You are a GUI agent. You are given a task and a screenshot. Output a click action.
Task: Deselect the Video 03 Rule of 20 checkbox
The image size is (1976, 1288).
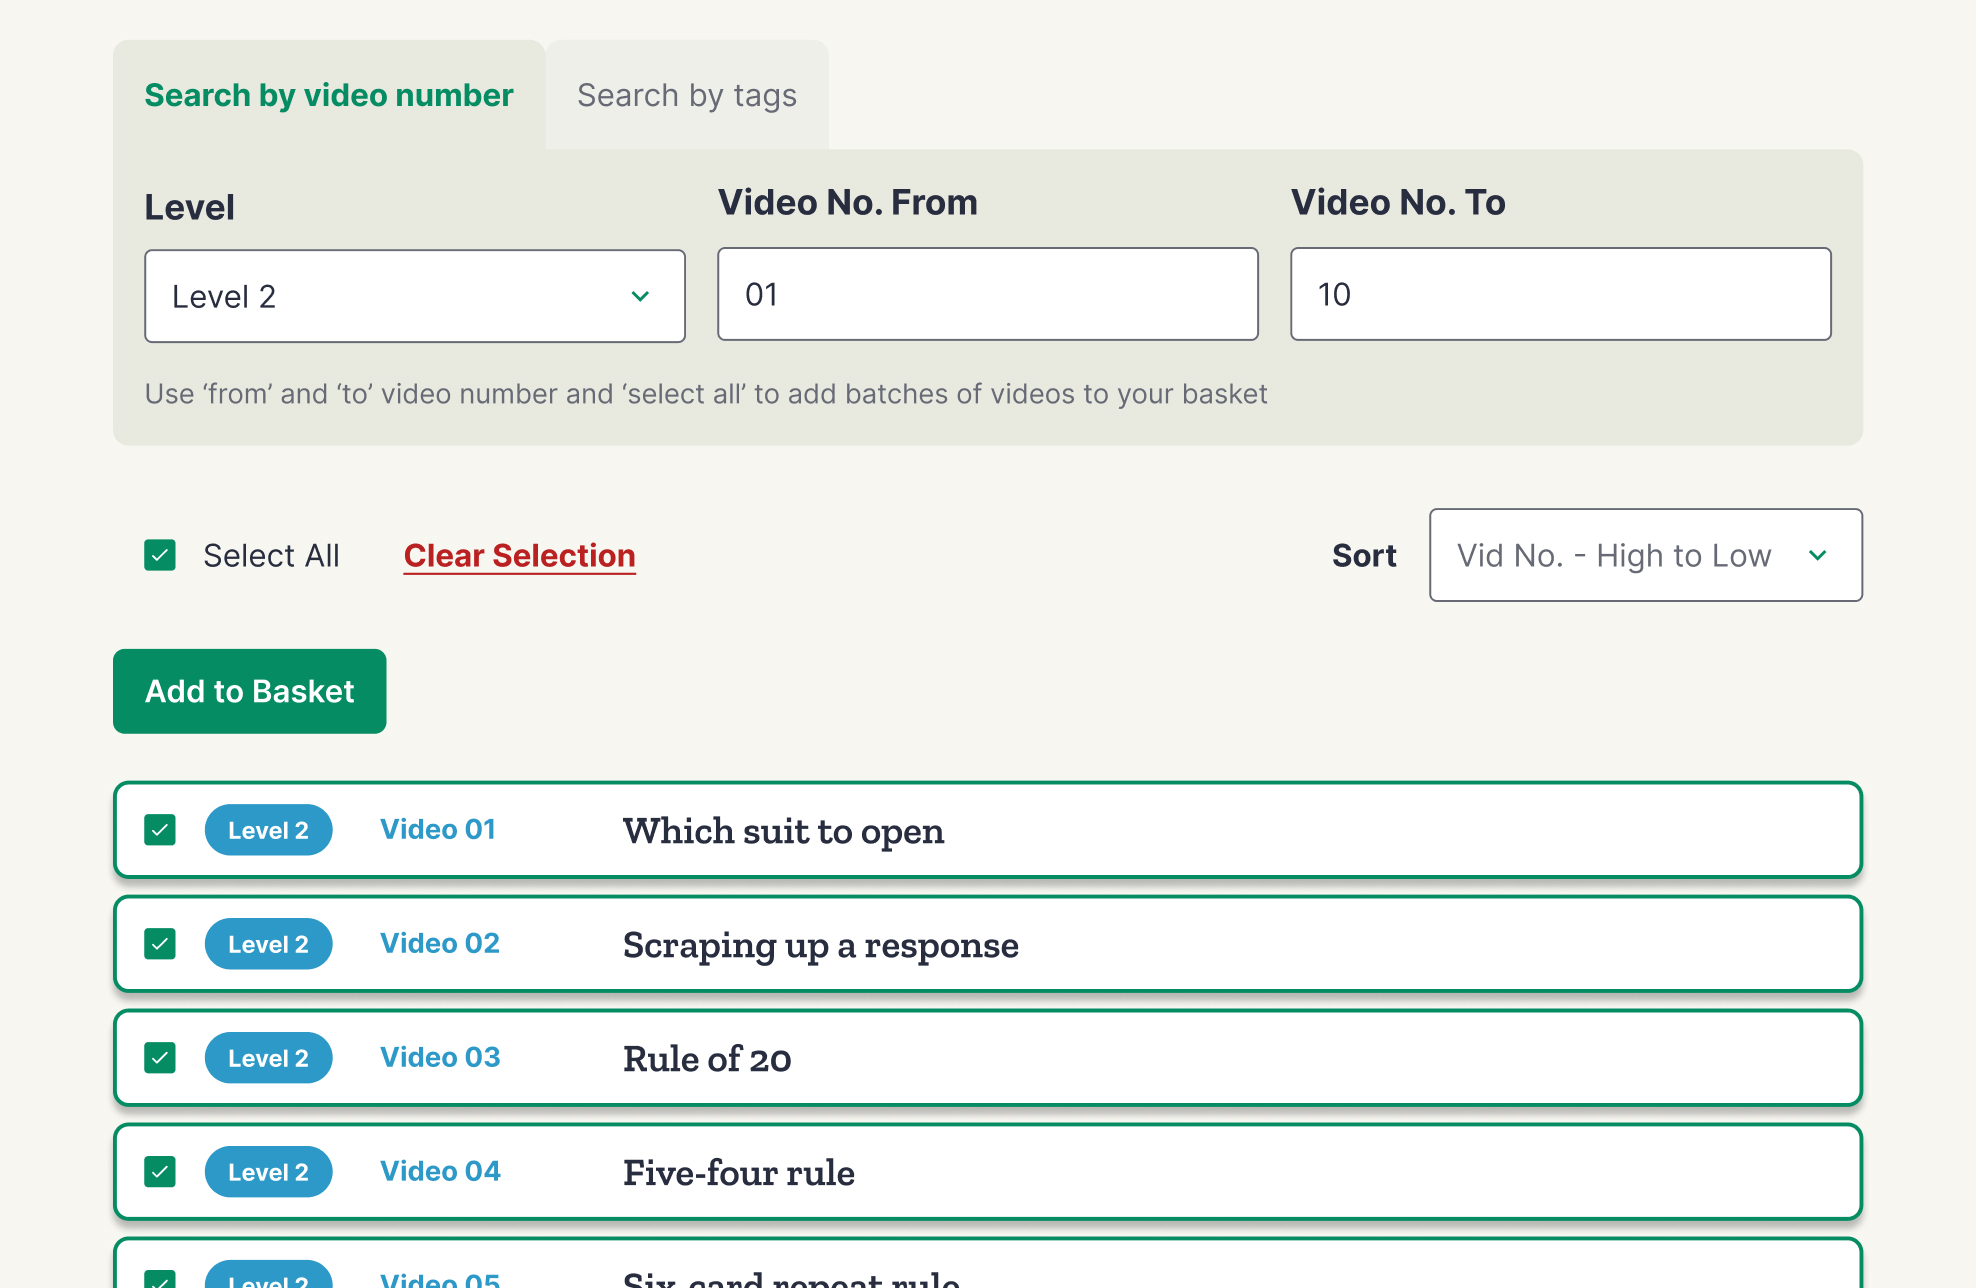(160, 1058)
